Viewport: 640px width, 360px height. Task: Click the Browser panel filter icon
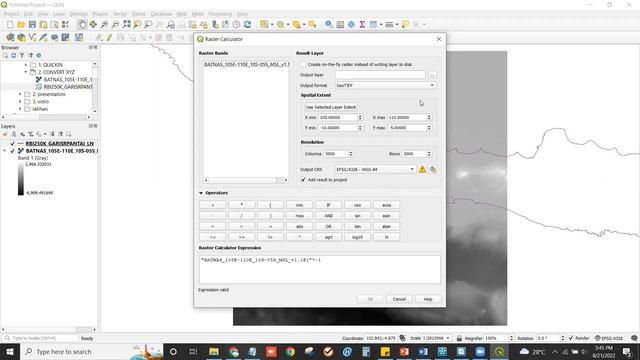[x=22, y=55]
